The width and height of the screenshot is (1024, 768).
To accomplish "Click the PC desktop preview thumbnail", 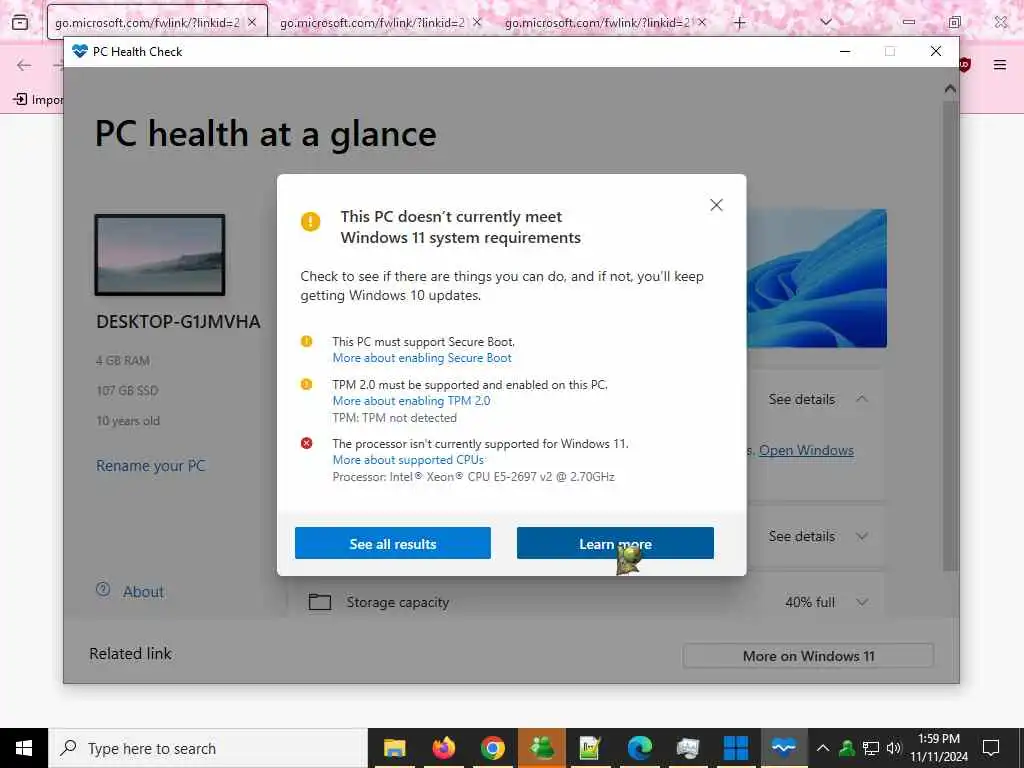I will [x=160, y=255].
